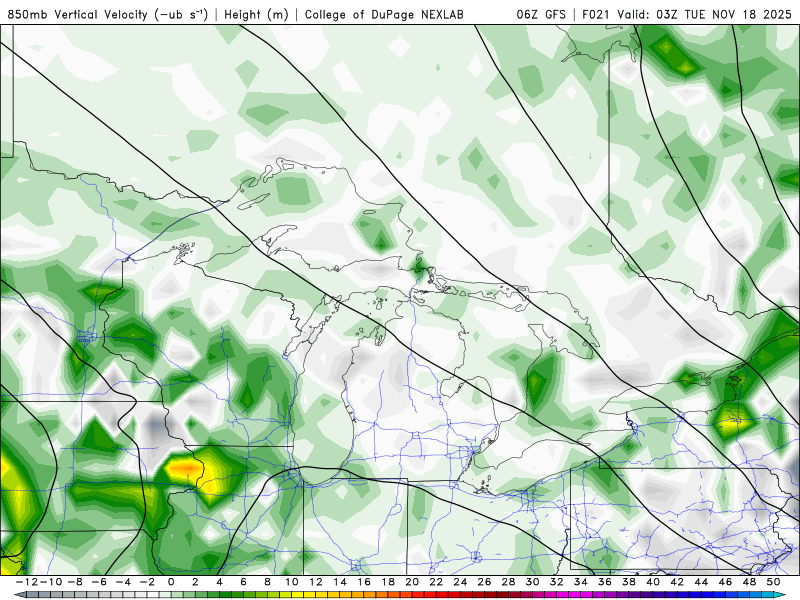
Task: Click the blue color bar swatch below '46'
Action: click(x=732, y=595)
